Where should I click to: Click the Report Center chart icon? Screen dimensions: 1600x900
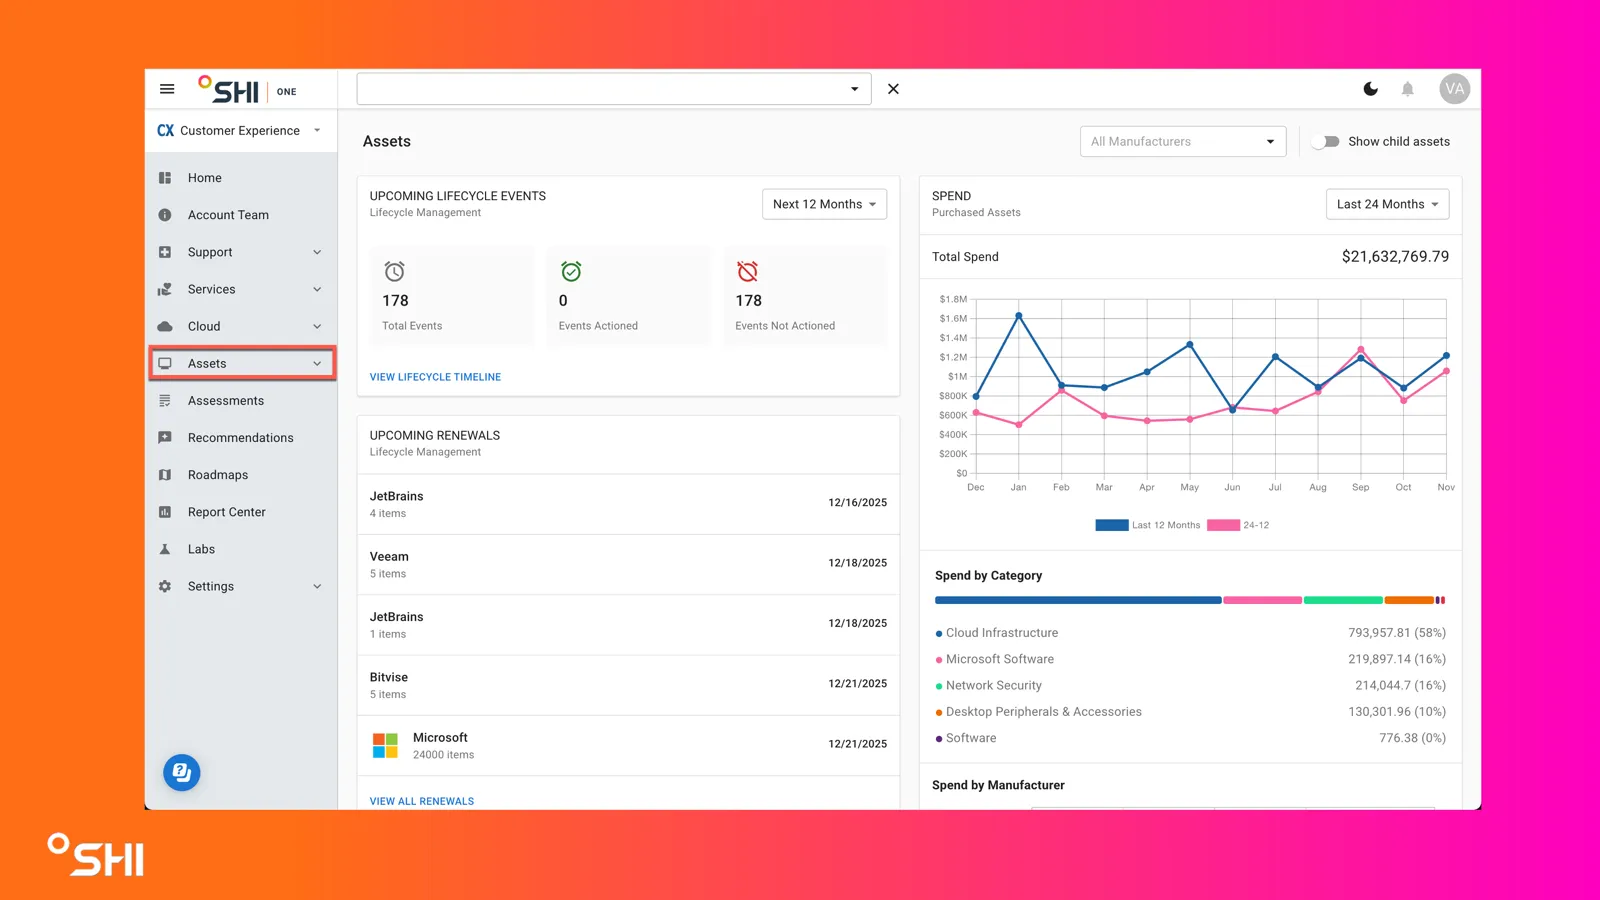165,512
